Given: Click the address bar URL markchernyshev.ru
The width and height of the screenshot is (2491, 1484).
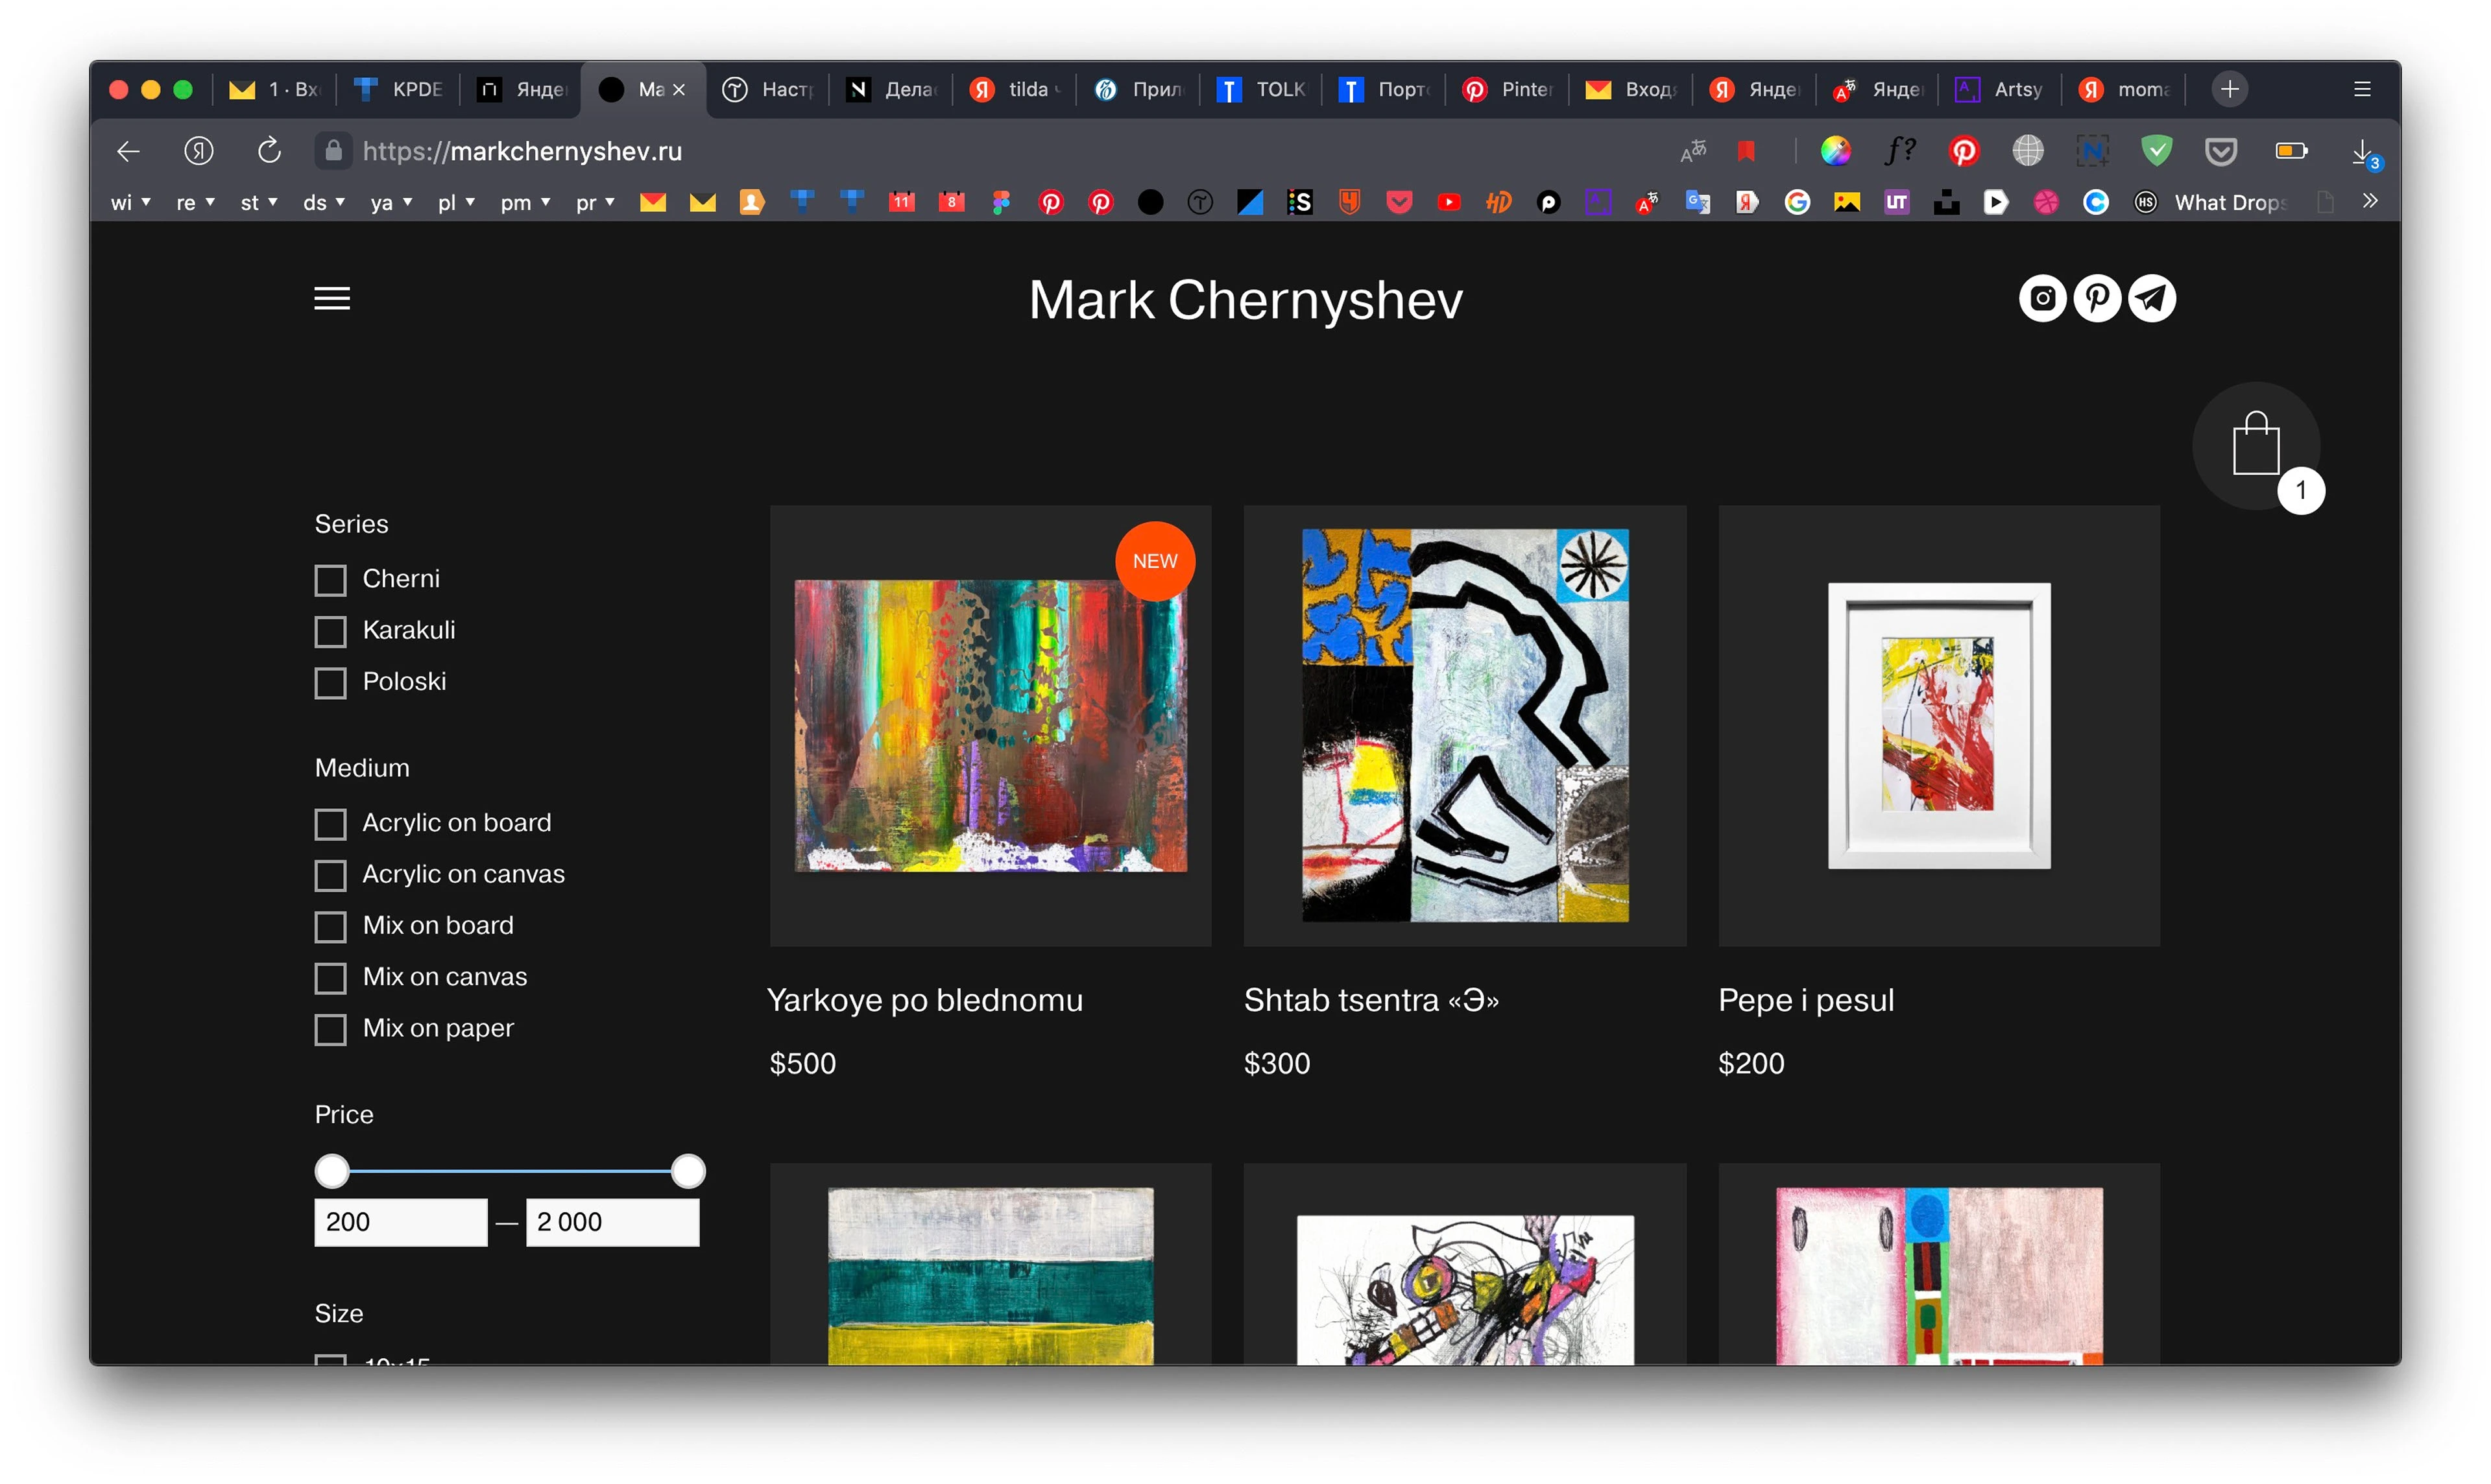Looking at the screenshot, I should click(x=522, y=151).
